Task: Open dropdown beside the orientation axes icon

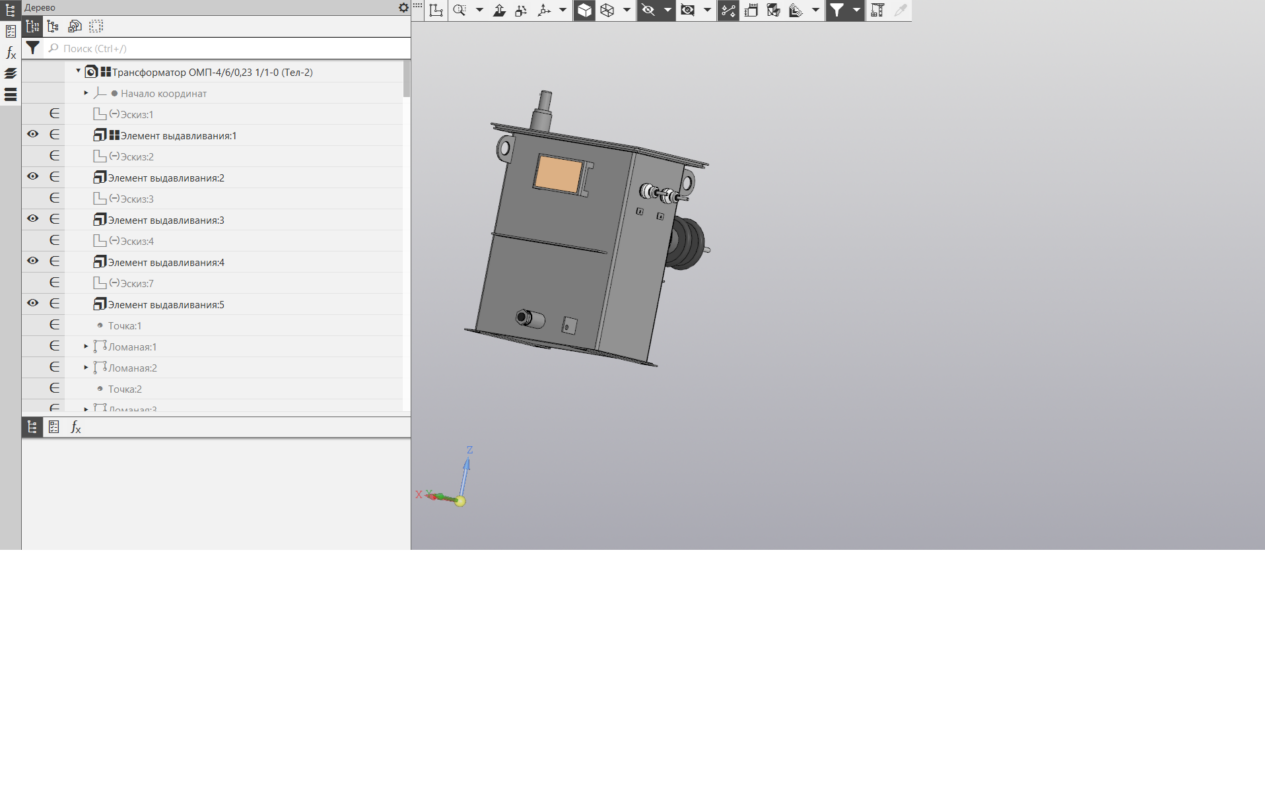Action: 563,11
